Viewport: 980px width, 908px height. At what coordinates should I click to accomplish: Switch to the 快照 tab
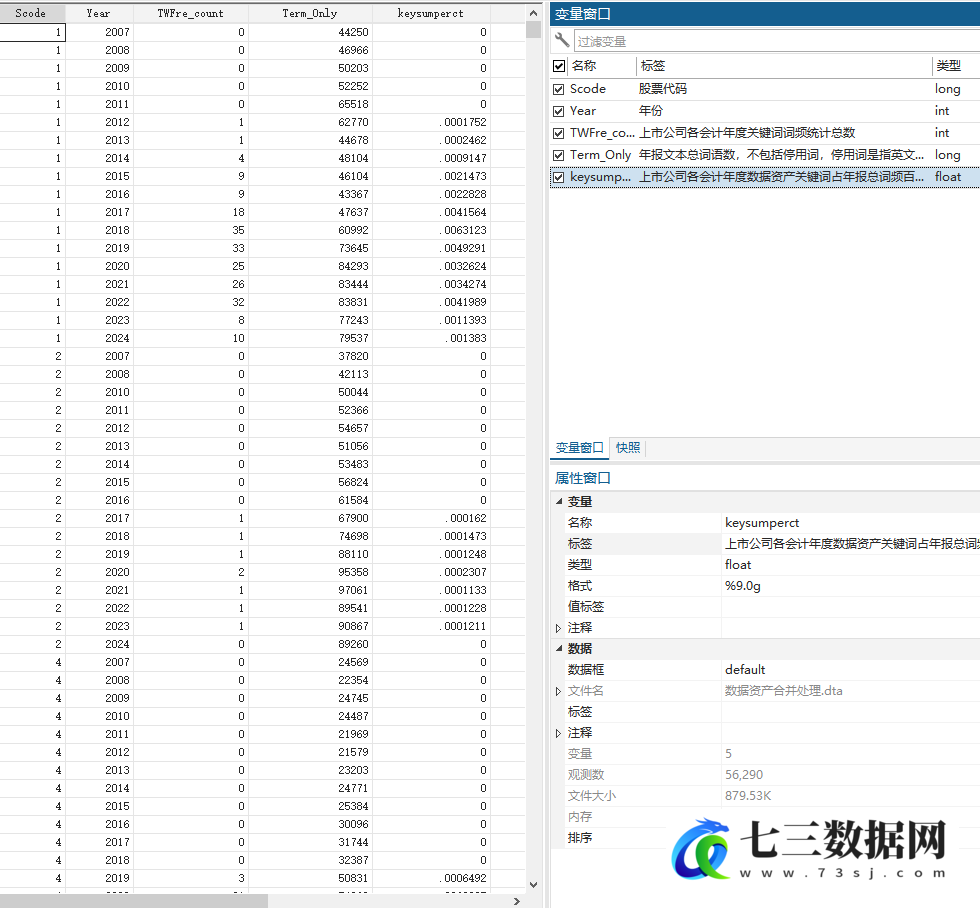(628, 447)
